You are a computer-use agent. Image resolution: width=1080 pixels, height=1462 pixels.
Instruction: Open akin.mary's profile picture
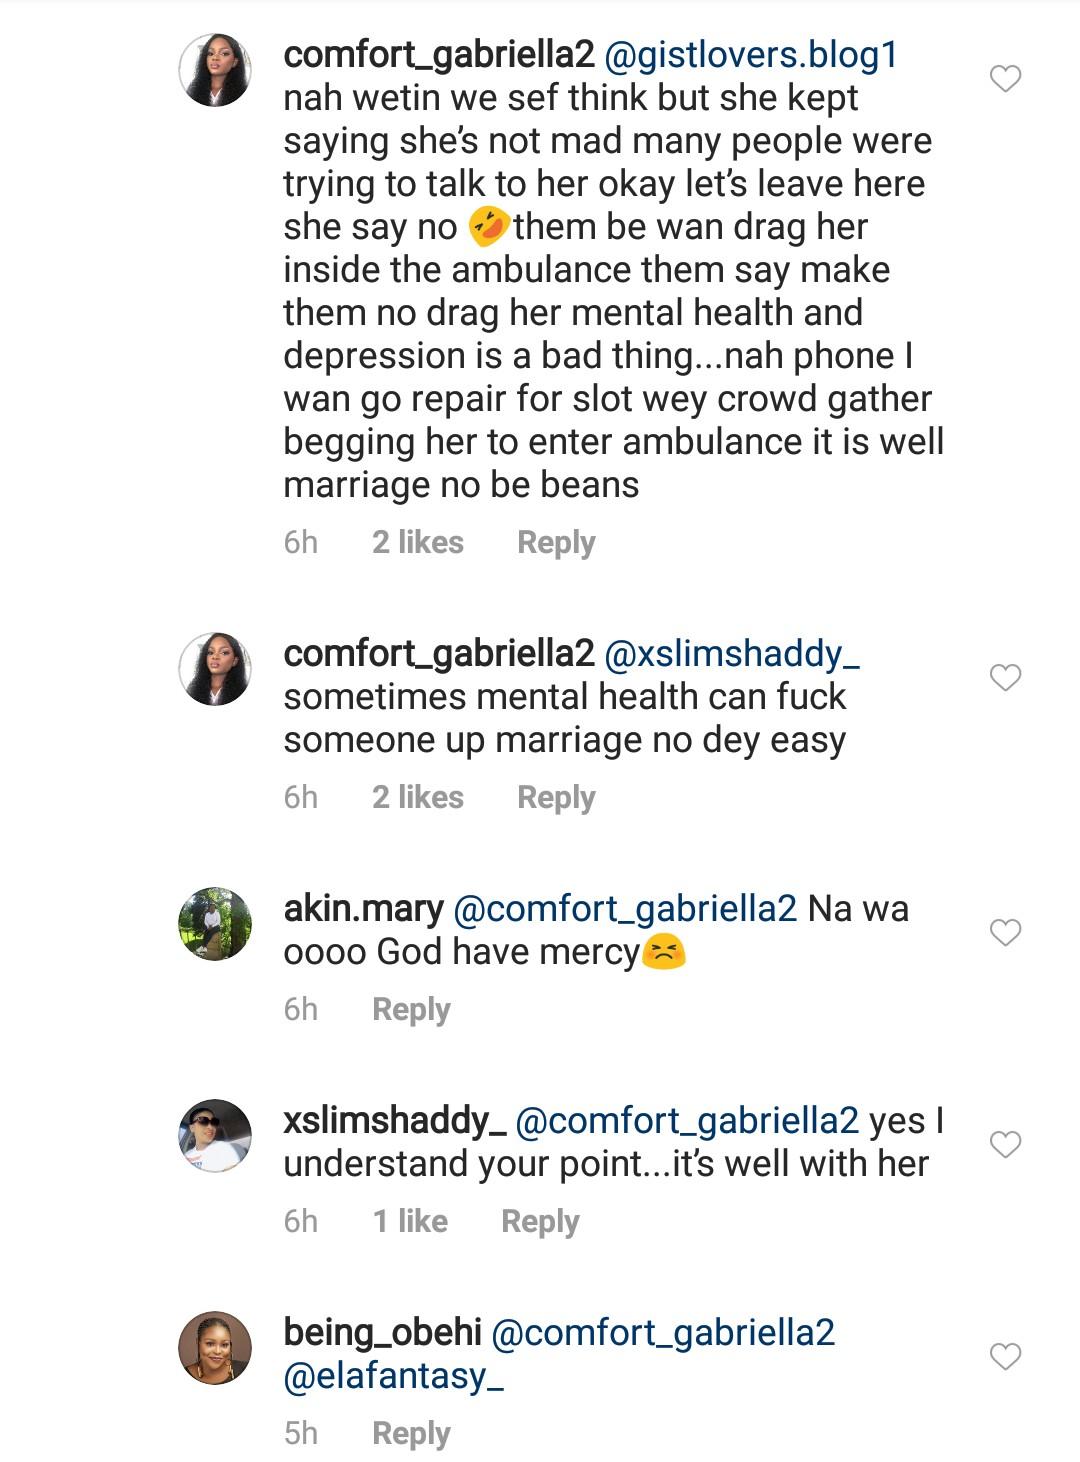coord(215,923)
